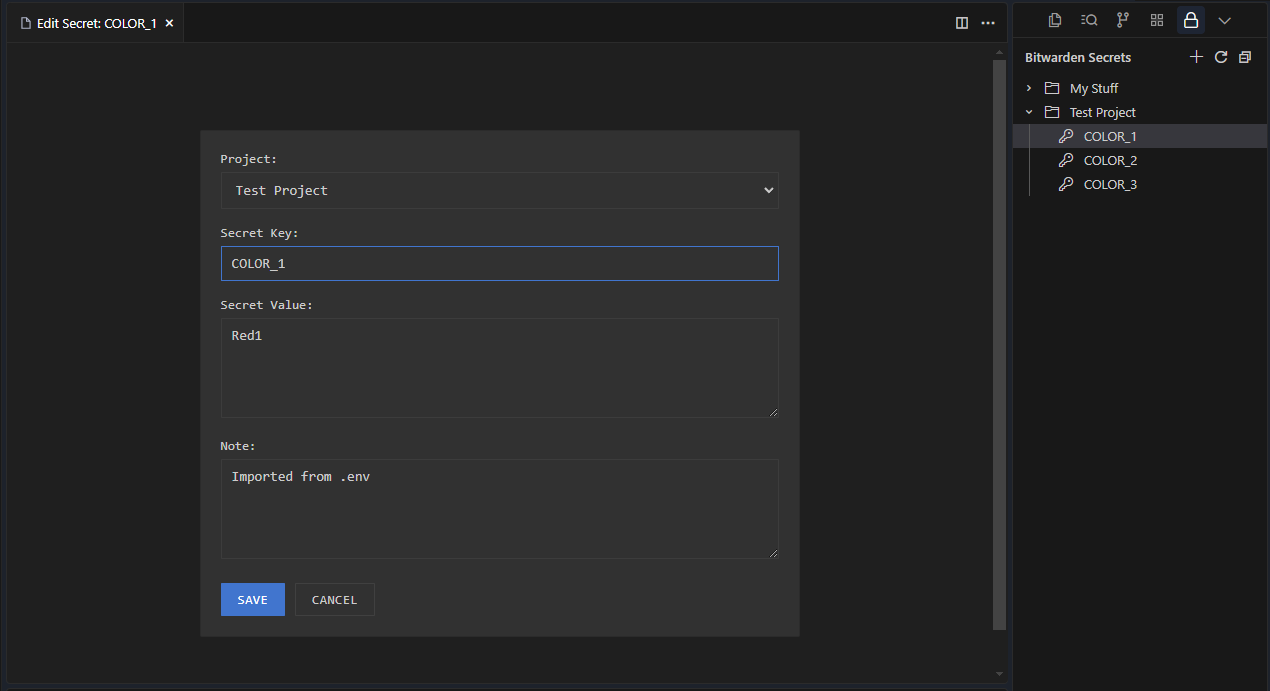Image resolution: width=1270 pixels, height=691 pixels.
Task: Open the Extensions grid icon
Action: pyautogui.click(x=1157, y=20)
